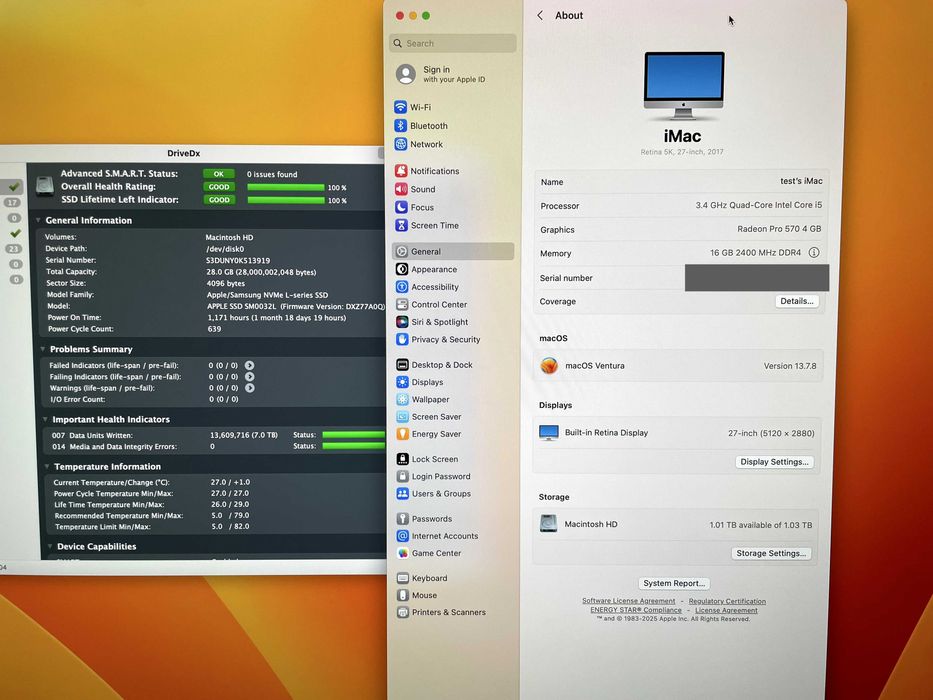The width and height of the screenshot is (933, 700).
Task: Open Users & Groups settings
Action: pos(433,493)
